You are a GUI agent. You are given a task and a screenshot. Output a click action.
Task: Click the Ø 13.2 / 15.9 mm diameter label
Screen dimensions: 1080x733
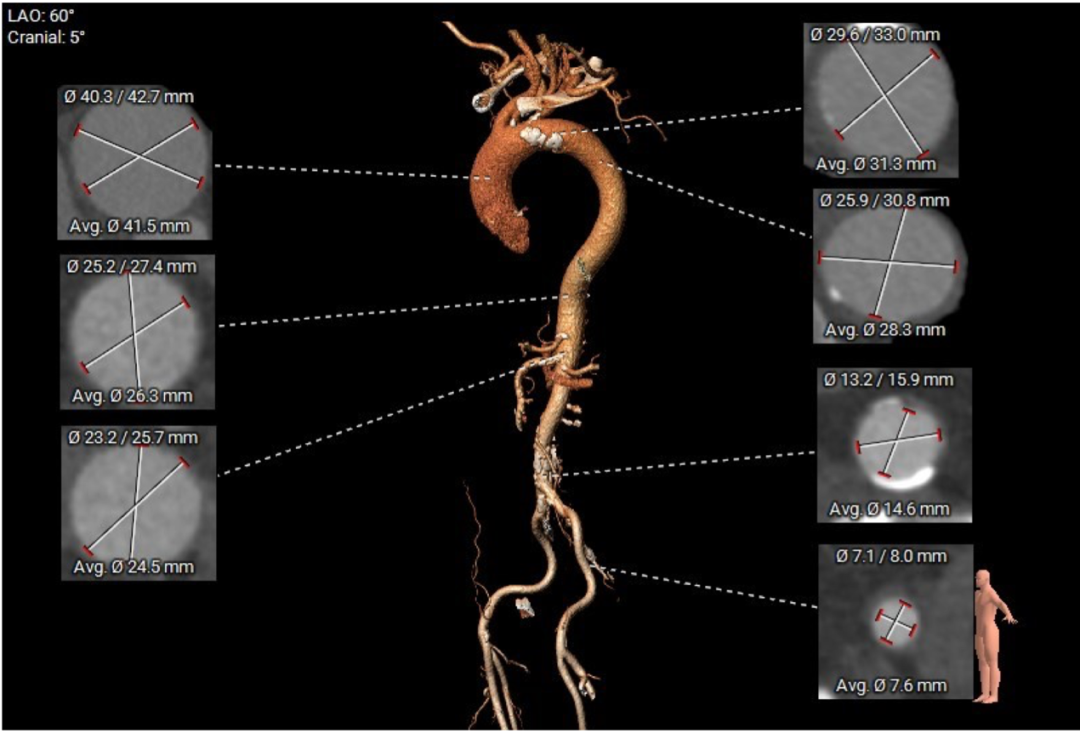(889, 379)
